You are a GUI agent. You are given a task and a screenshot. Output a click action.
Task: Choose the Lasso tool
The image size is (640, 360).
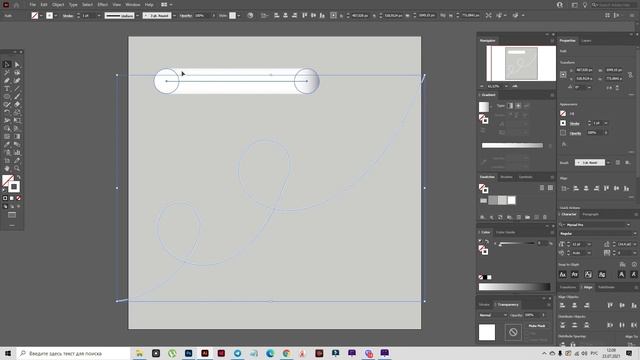tap(17, 73)
